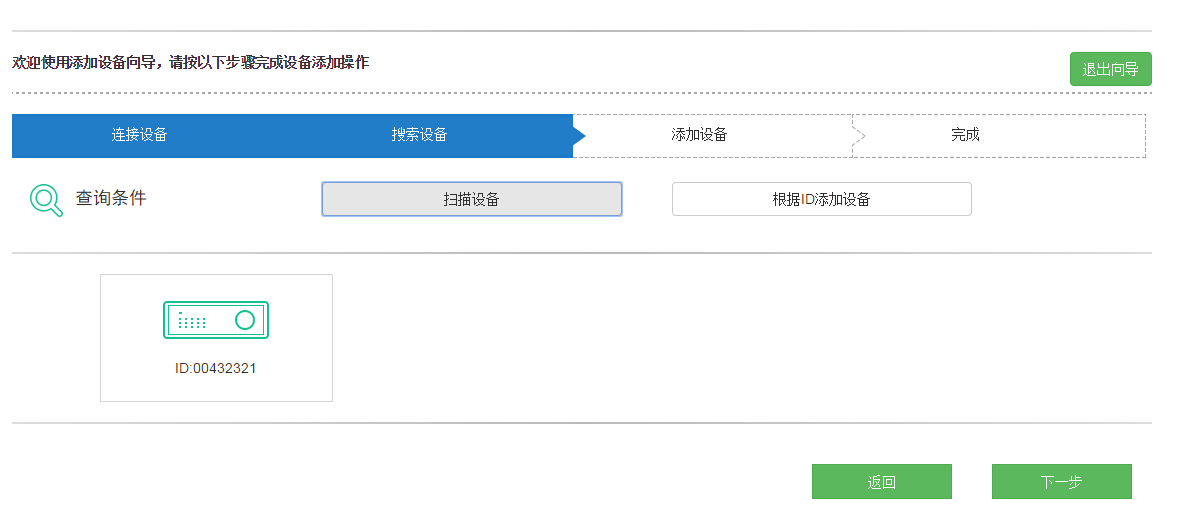This screenshot has width=1179, height=514.
Task: Jump to the 添加设备 step
Action: point(699,135)
